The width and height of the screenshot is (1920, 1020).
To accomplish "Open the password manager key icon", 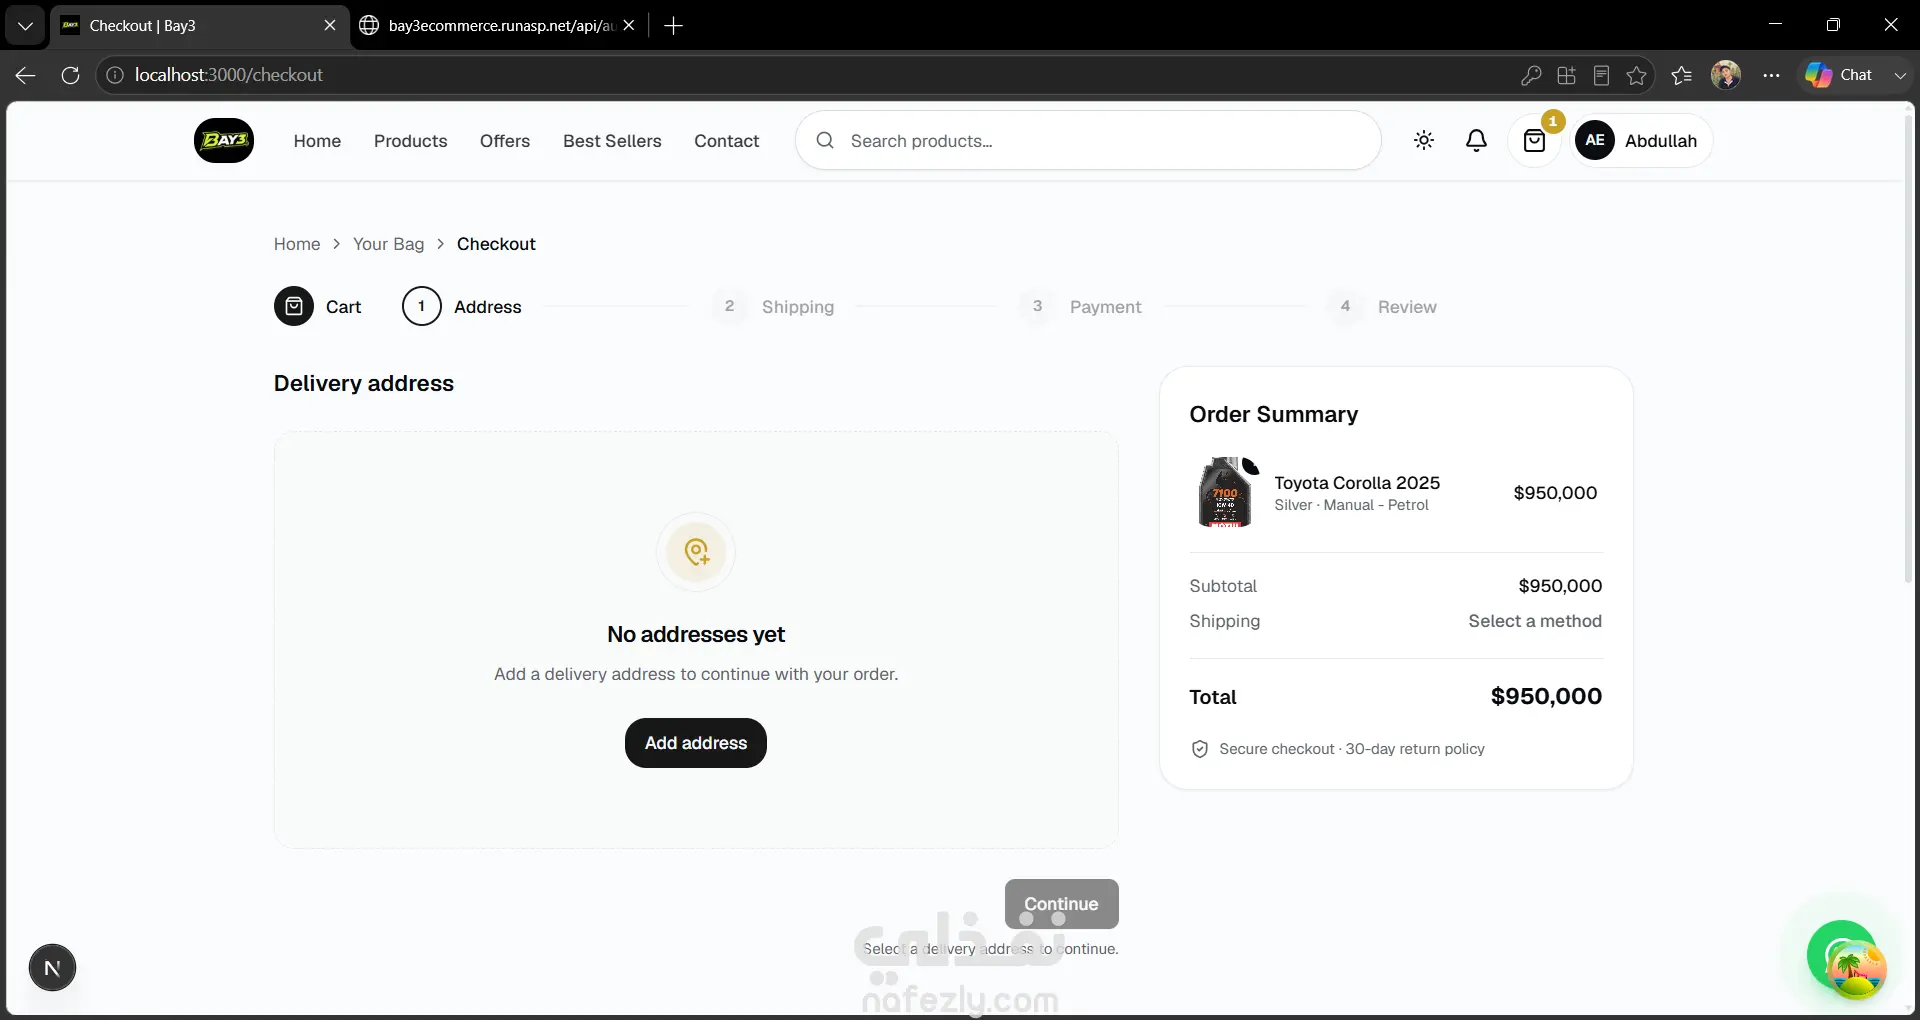I will [x=1530, y=75].
